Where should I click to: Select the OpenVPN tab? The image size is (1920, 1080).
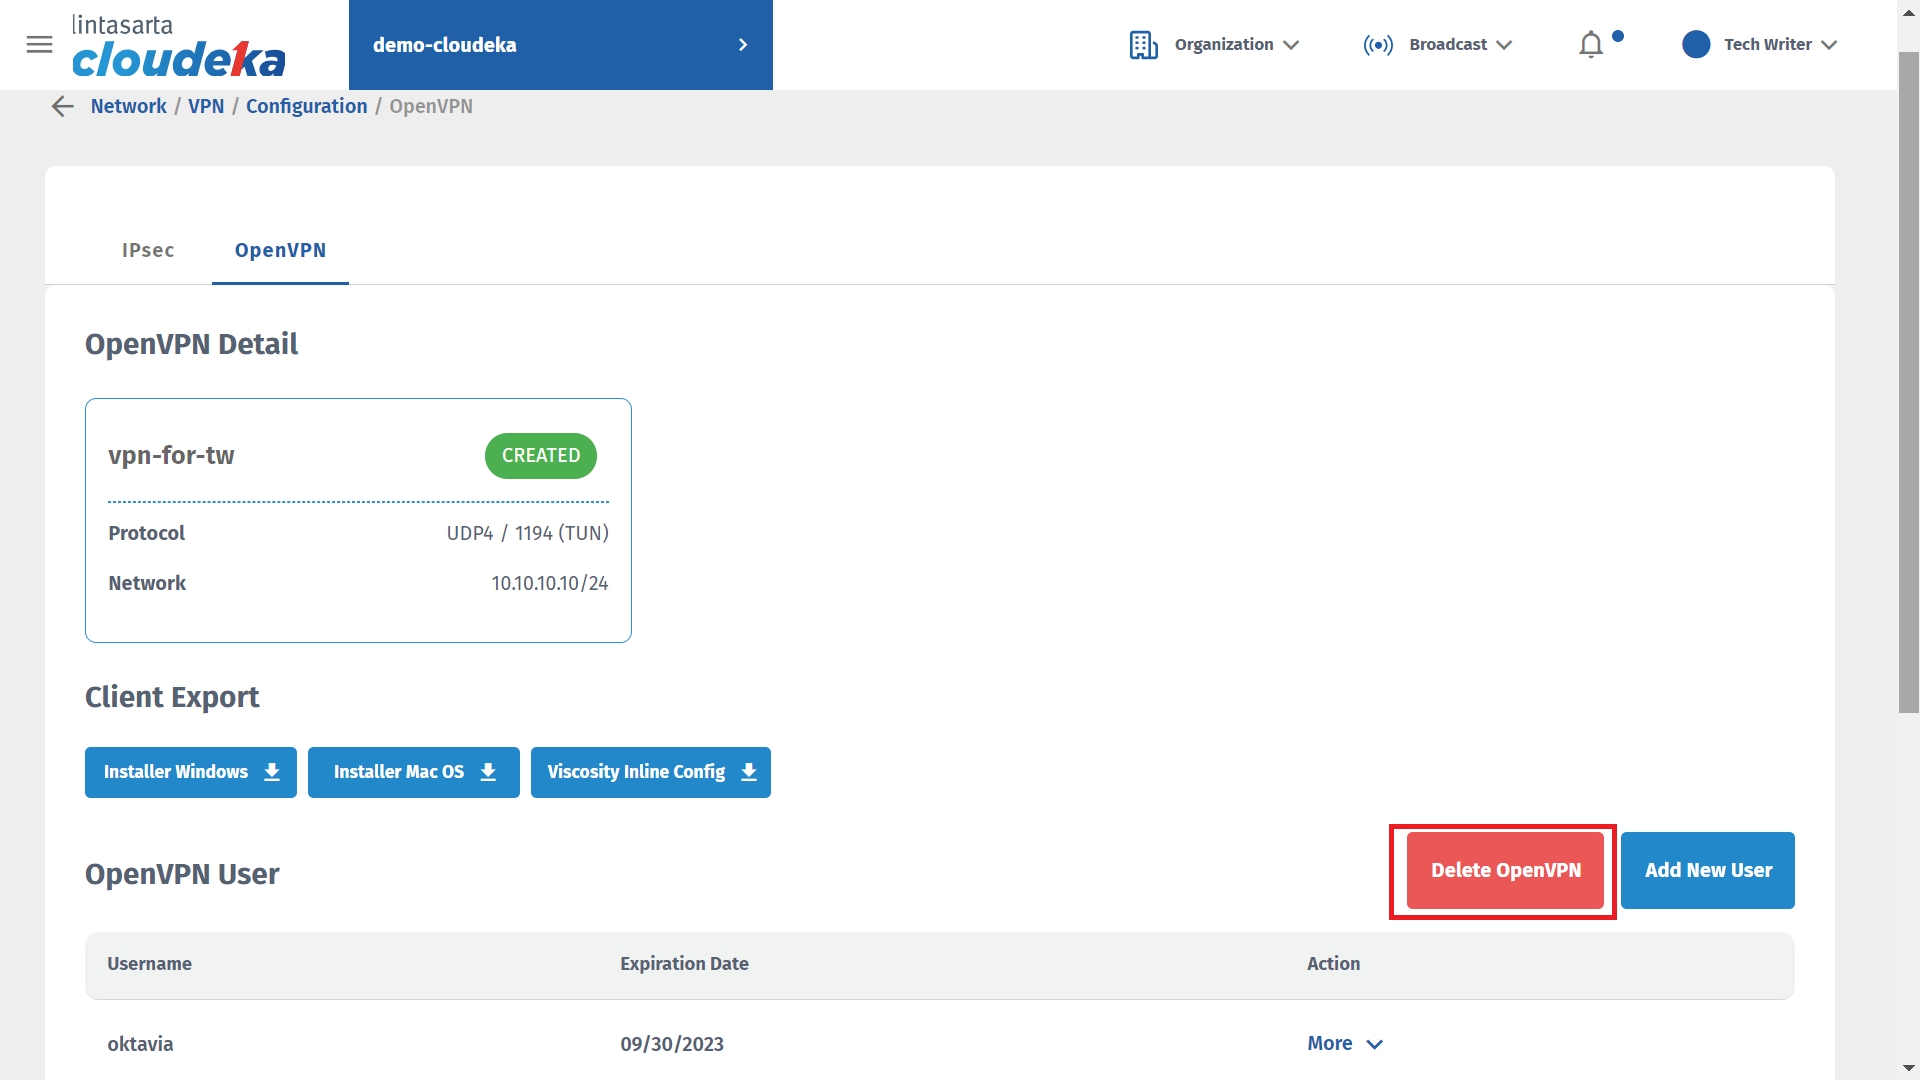click(280, 250)
